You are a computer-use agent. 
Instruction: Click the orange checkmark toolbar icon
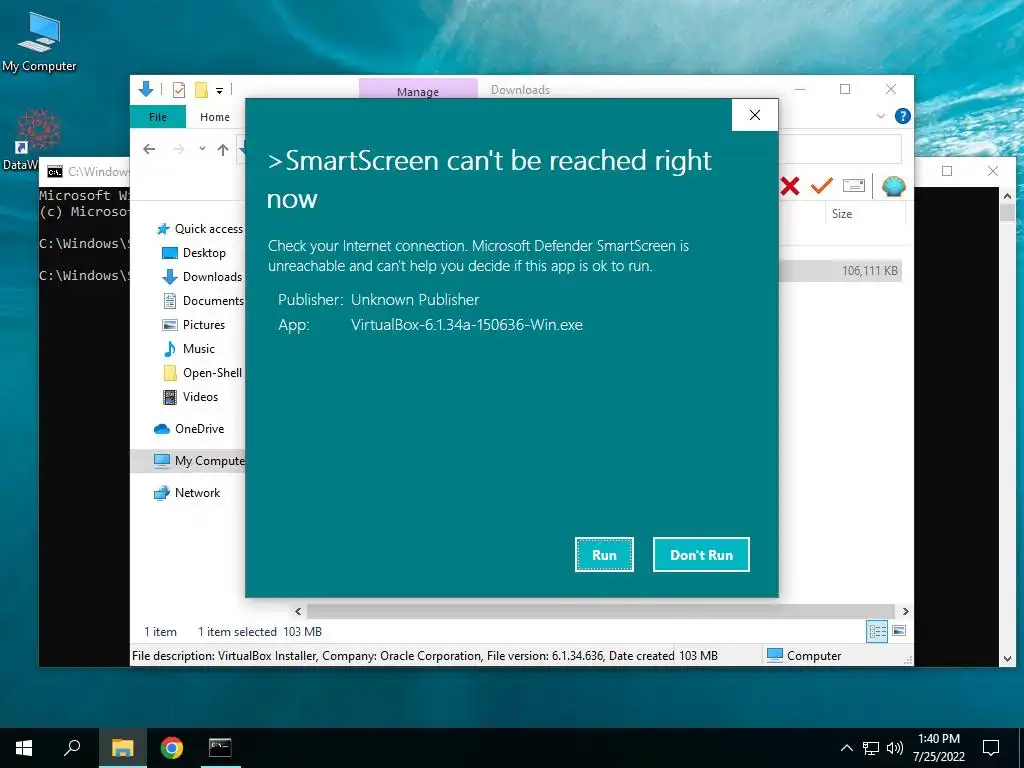[x=822, y=186]
